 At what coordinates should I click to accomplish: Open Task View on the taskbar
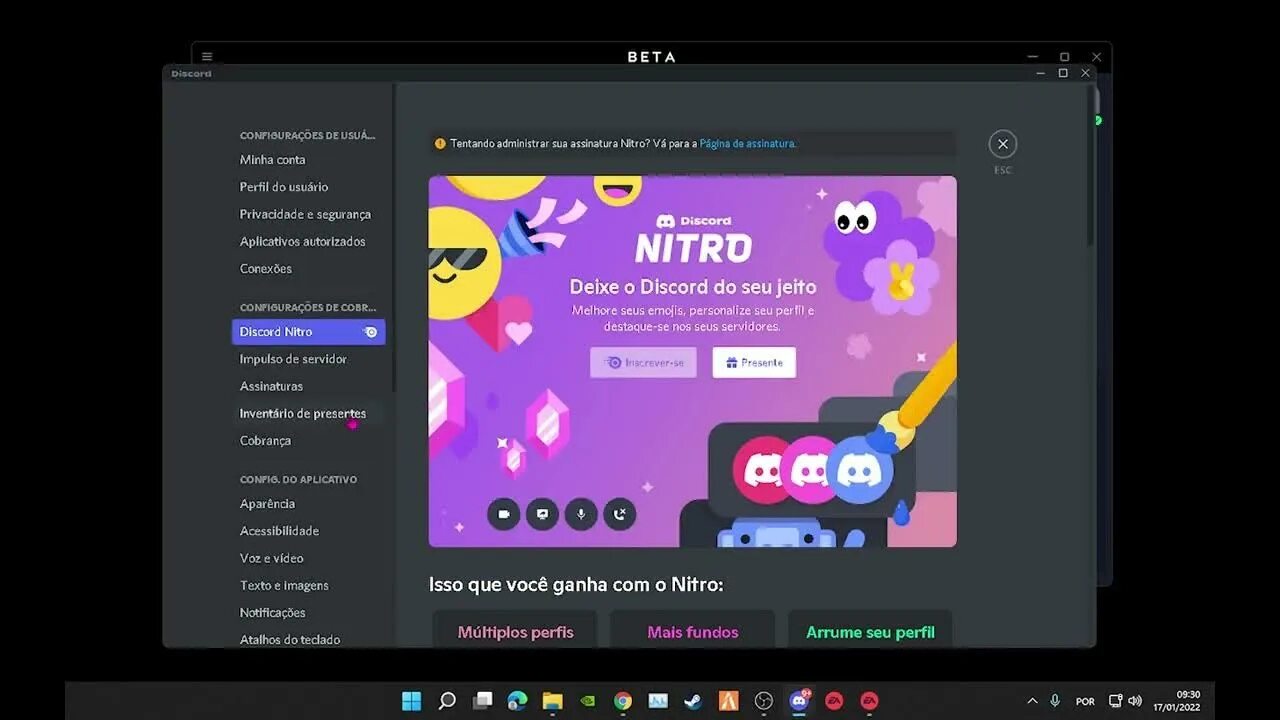point(483,701)
